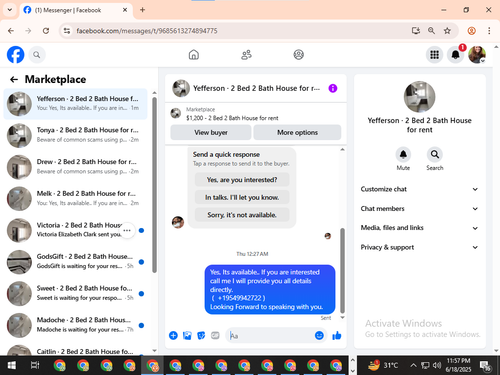Open the $1,200 - 2 Bed 2 Bath listing link
Image resolution: width=500 pixels, height=375 pixels.
(232, 118)
